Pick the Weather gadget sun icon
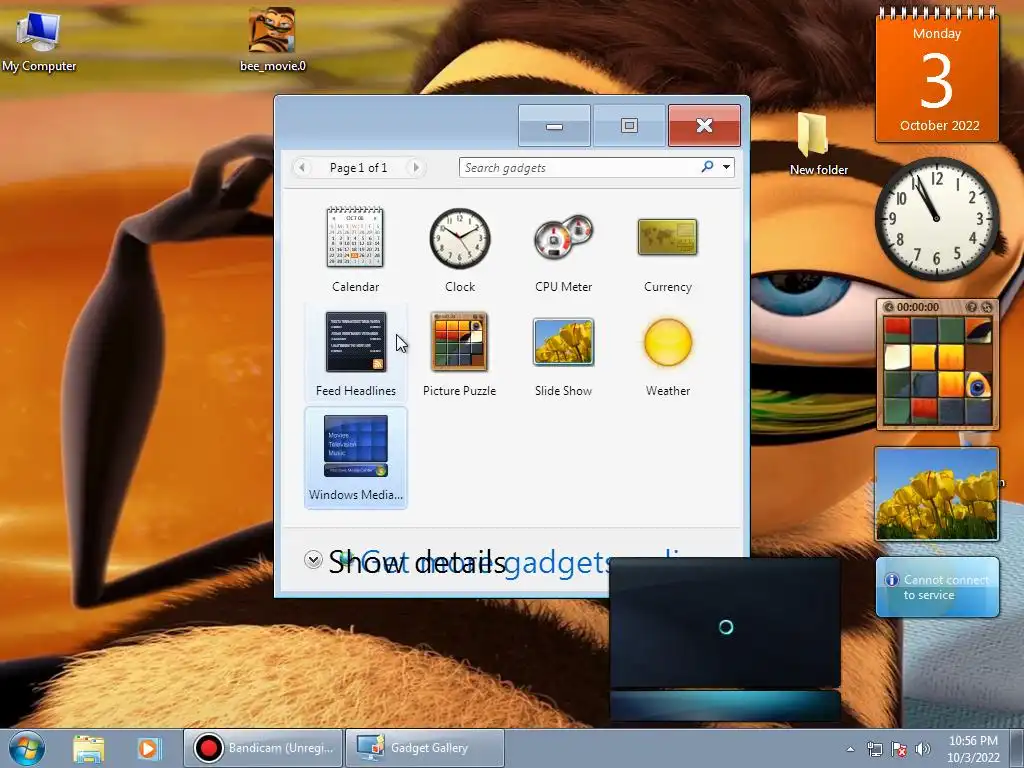Screen dimensions: 1024x768 [x=667, y=342]
